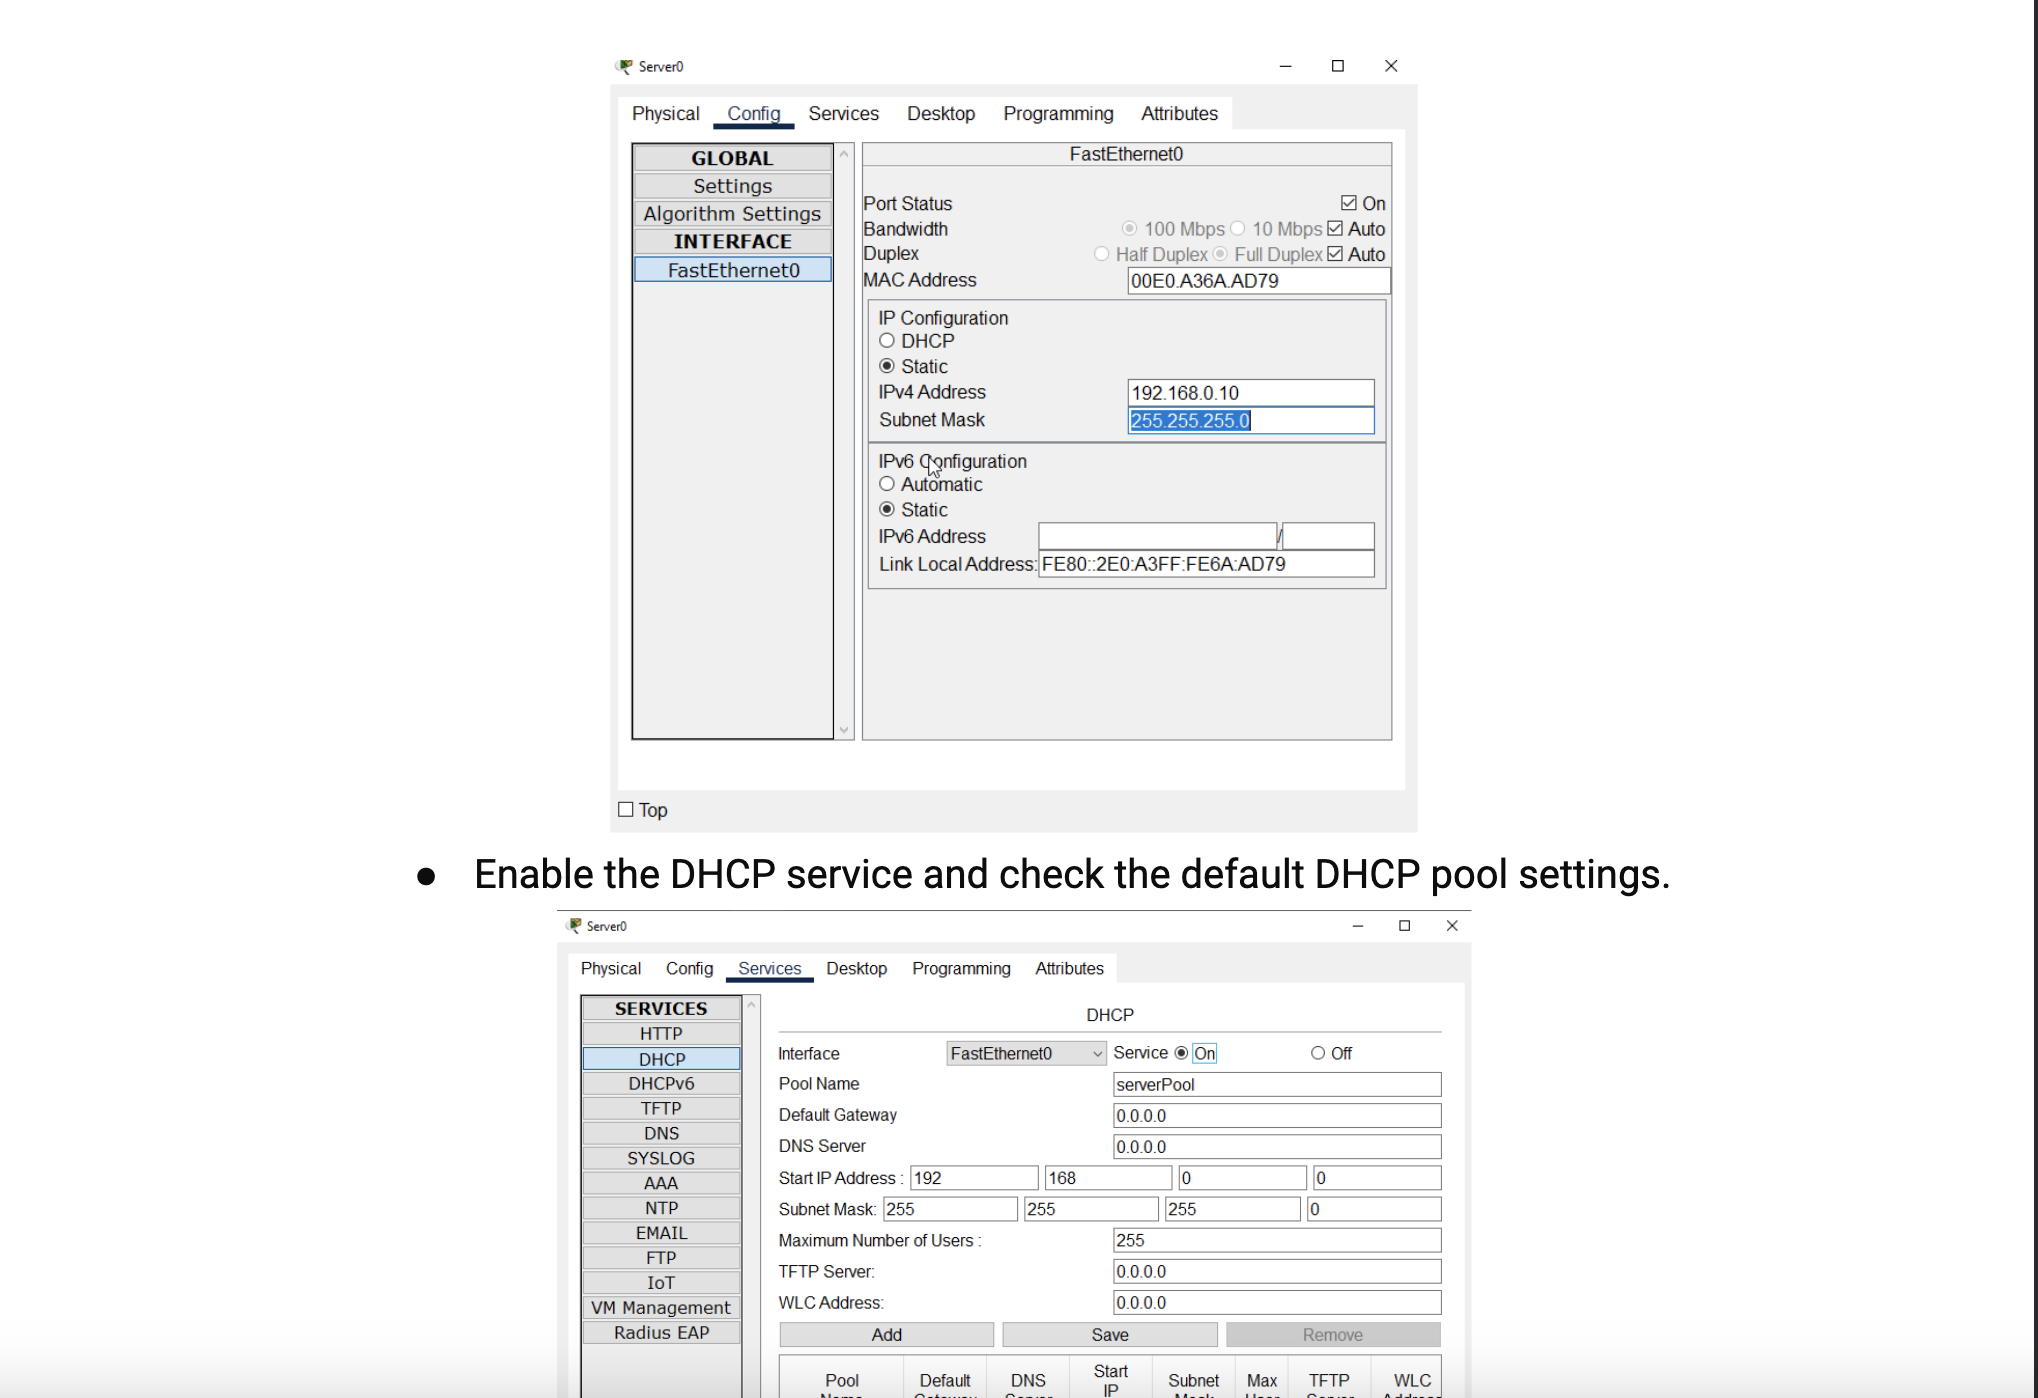The image size is (2038, 1398).
Task: Click the Save button for DHCP pool
Action: [x=1109, y=1335]
